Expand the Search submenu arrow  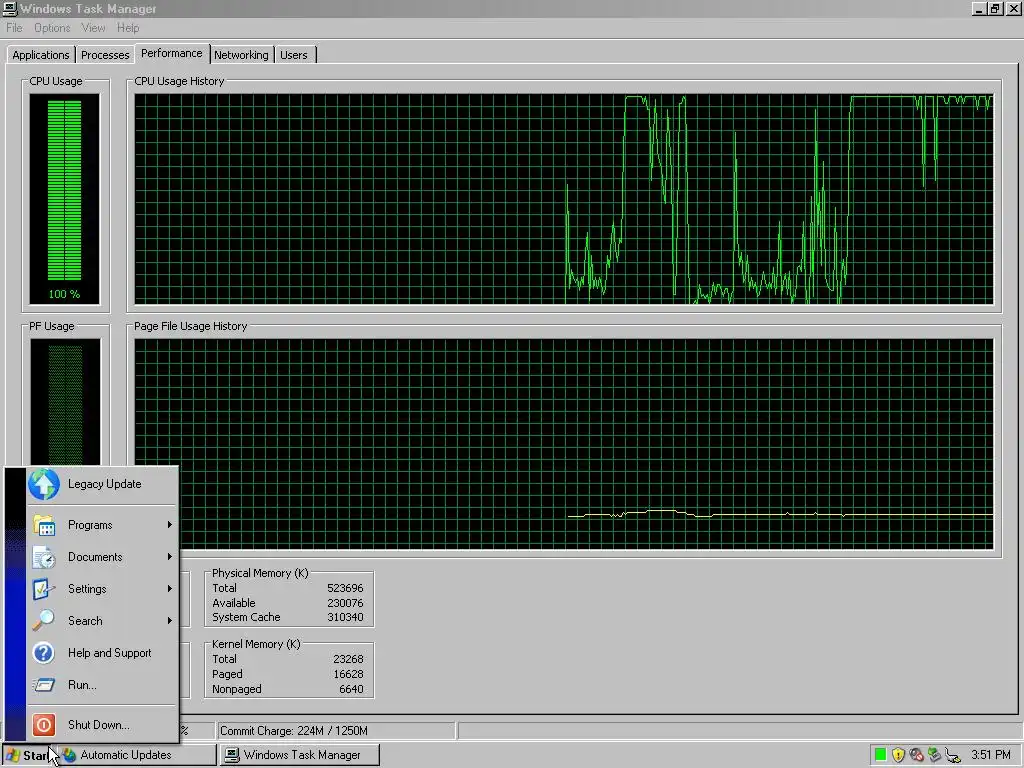[170, 620]
